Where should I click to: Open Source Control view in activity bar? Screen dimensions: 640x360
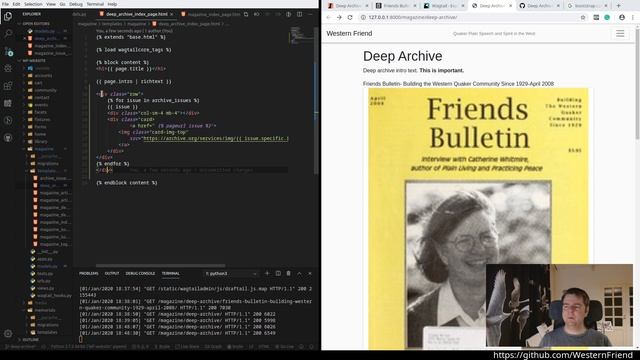pyautogui.click(x=8, y=51)
